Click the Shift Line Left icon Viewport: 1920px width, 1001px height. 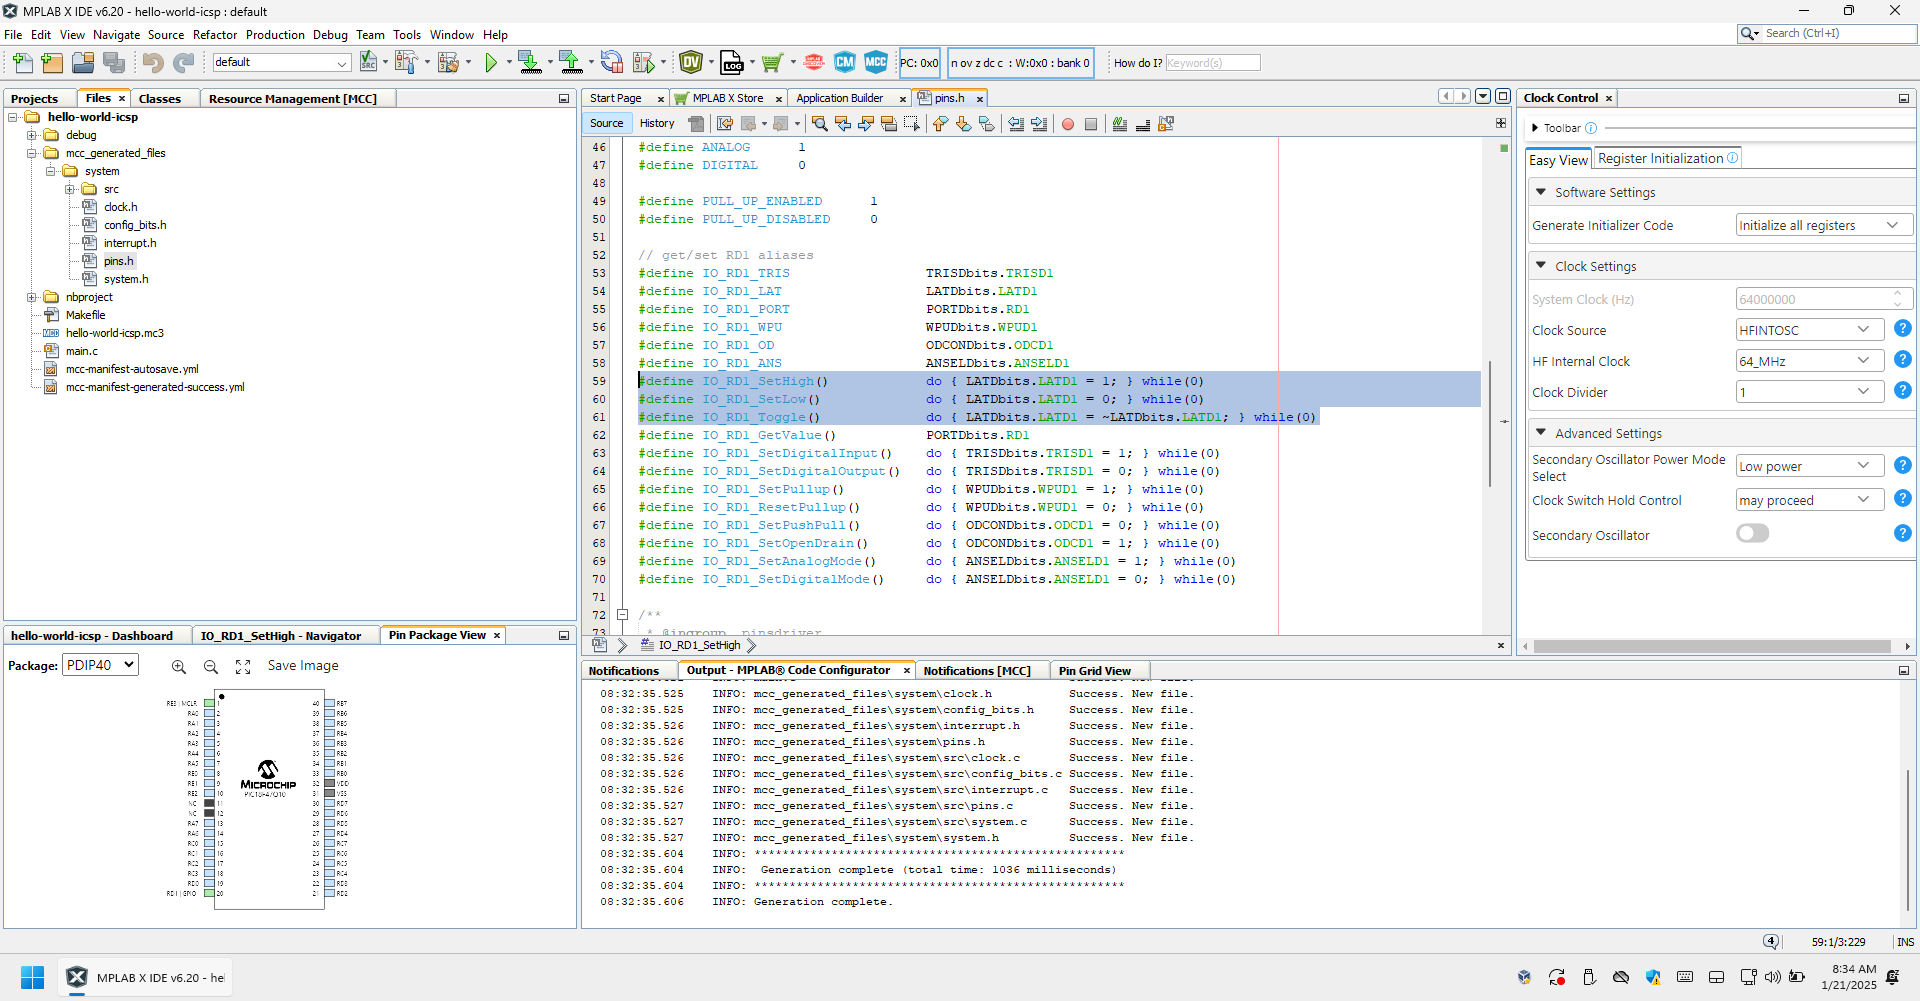click(x=1016, y=124)
